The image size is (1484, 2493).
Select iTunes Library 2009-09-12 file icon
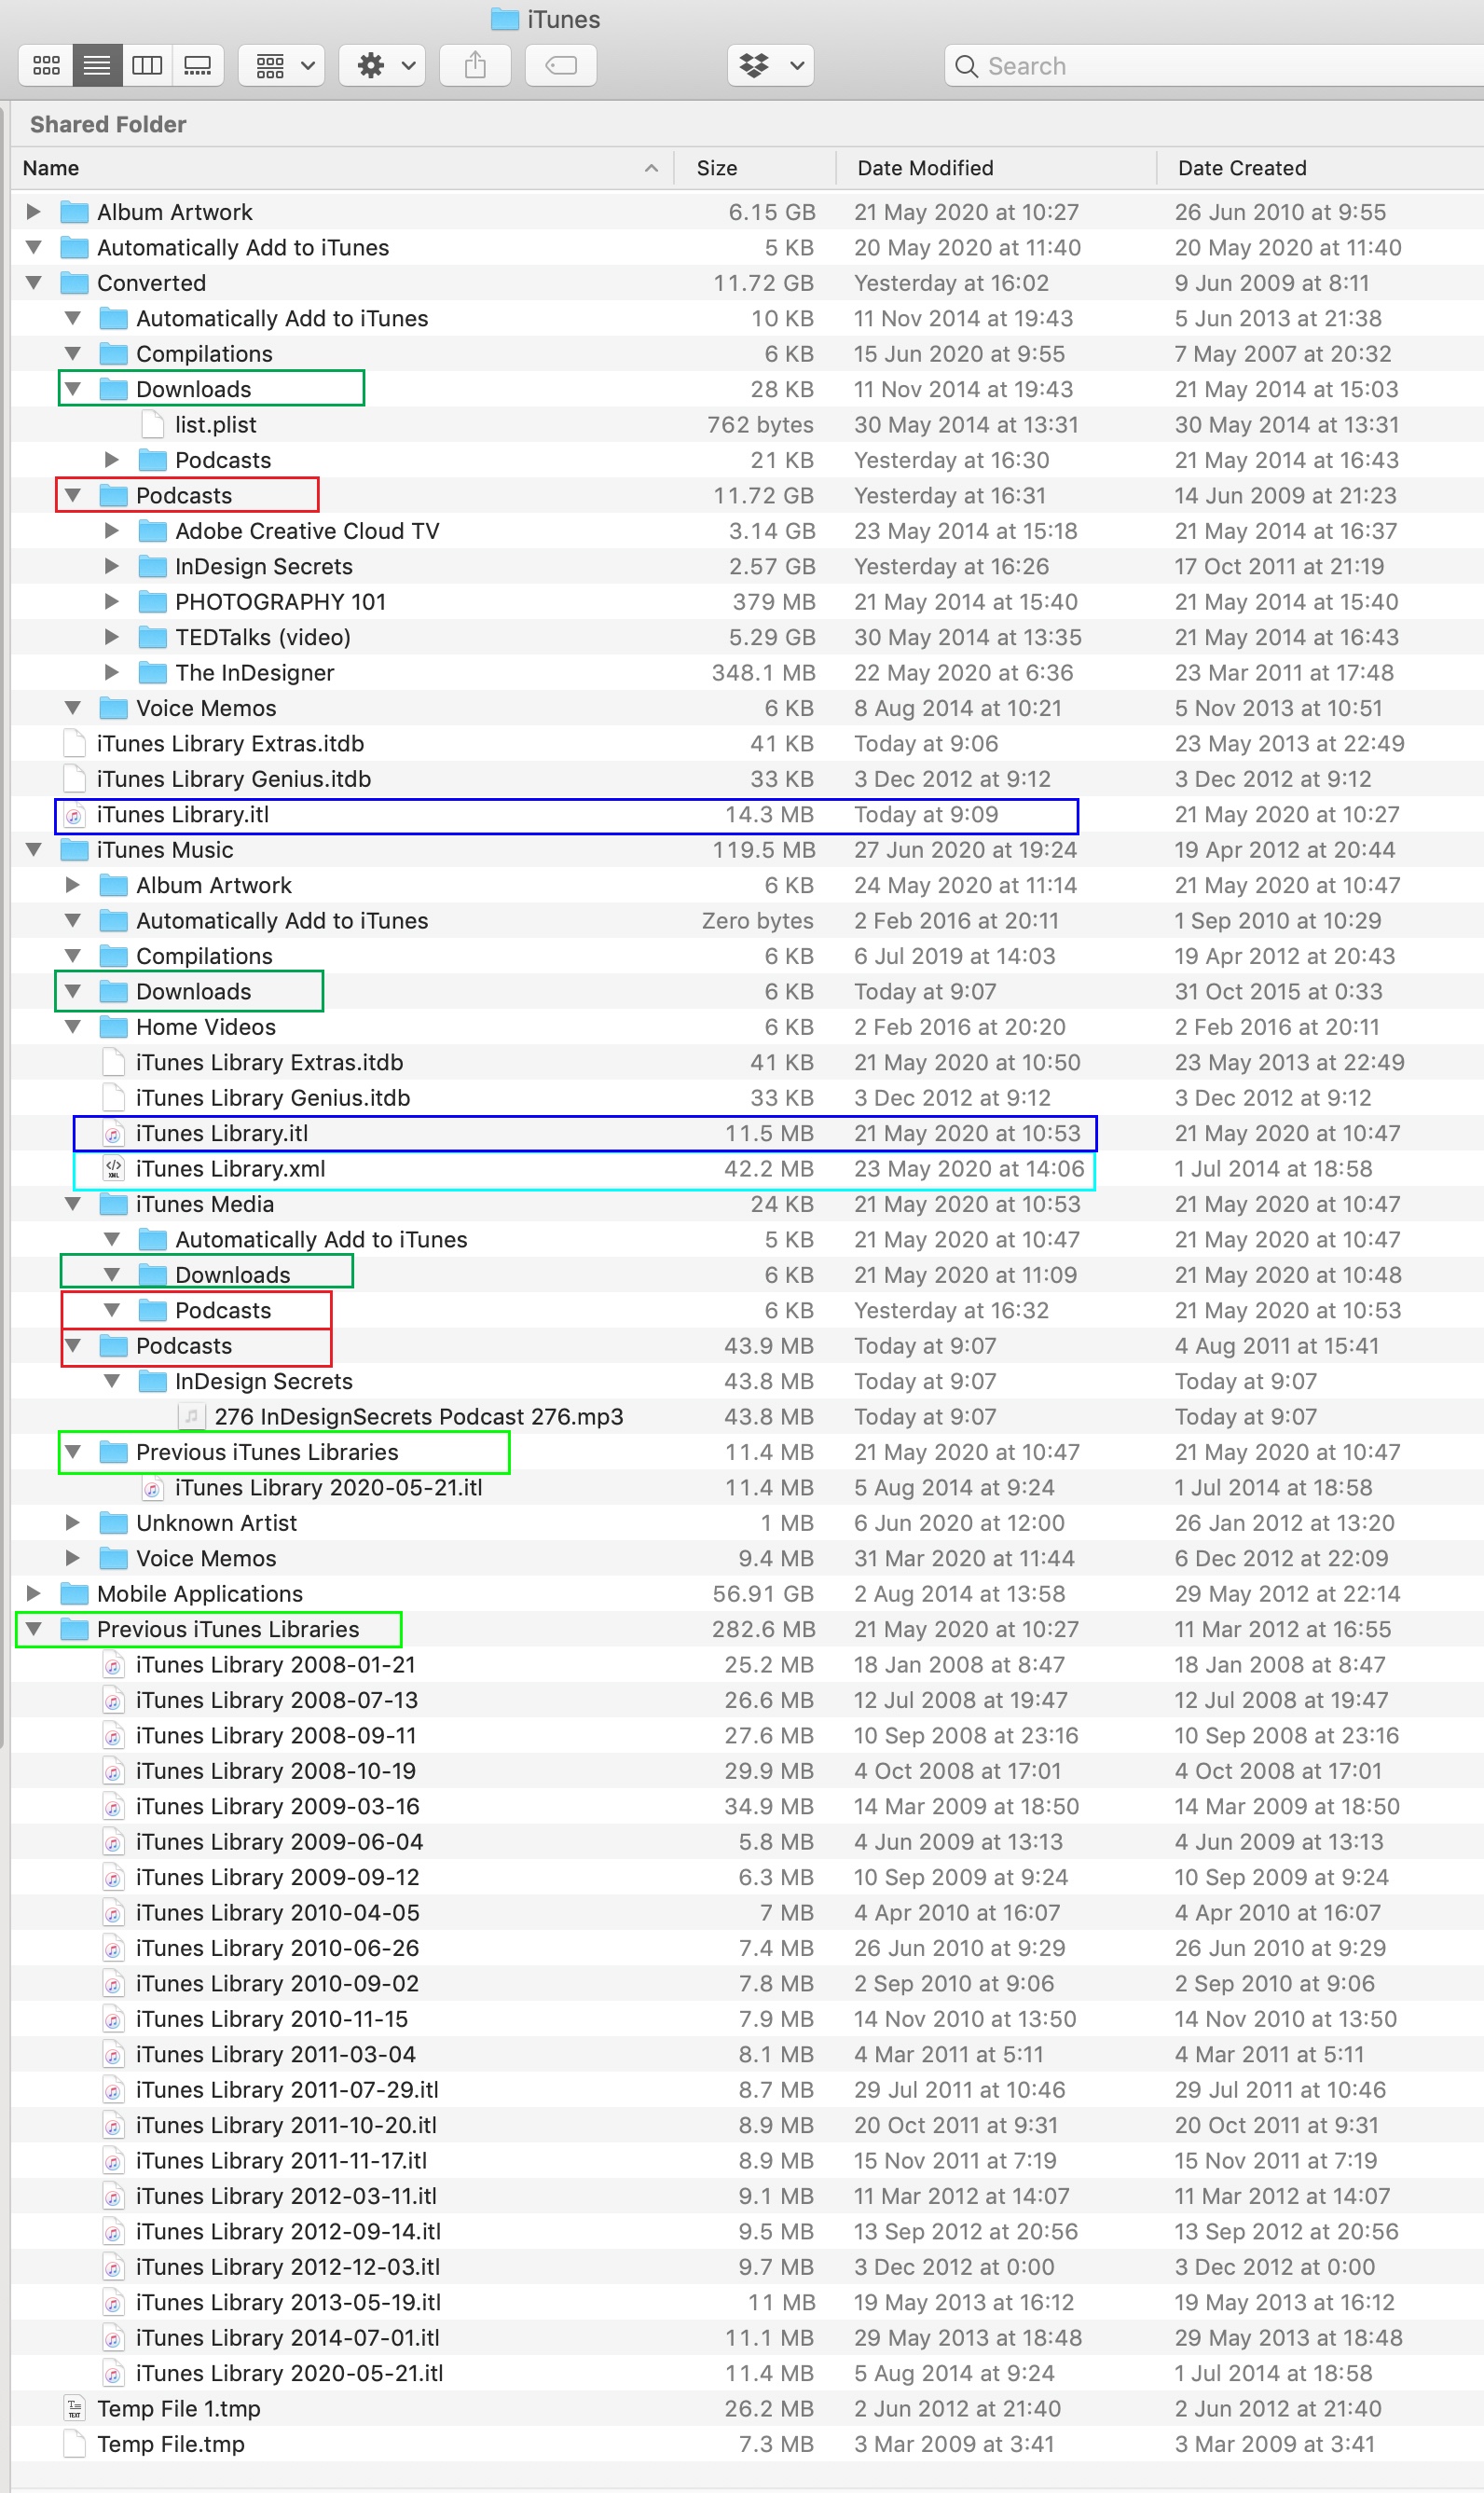coord(114,1878)
